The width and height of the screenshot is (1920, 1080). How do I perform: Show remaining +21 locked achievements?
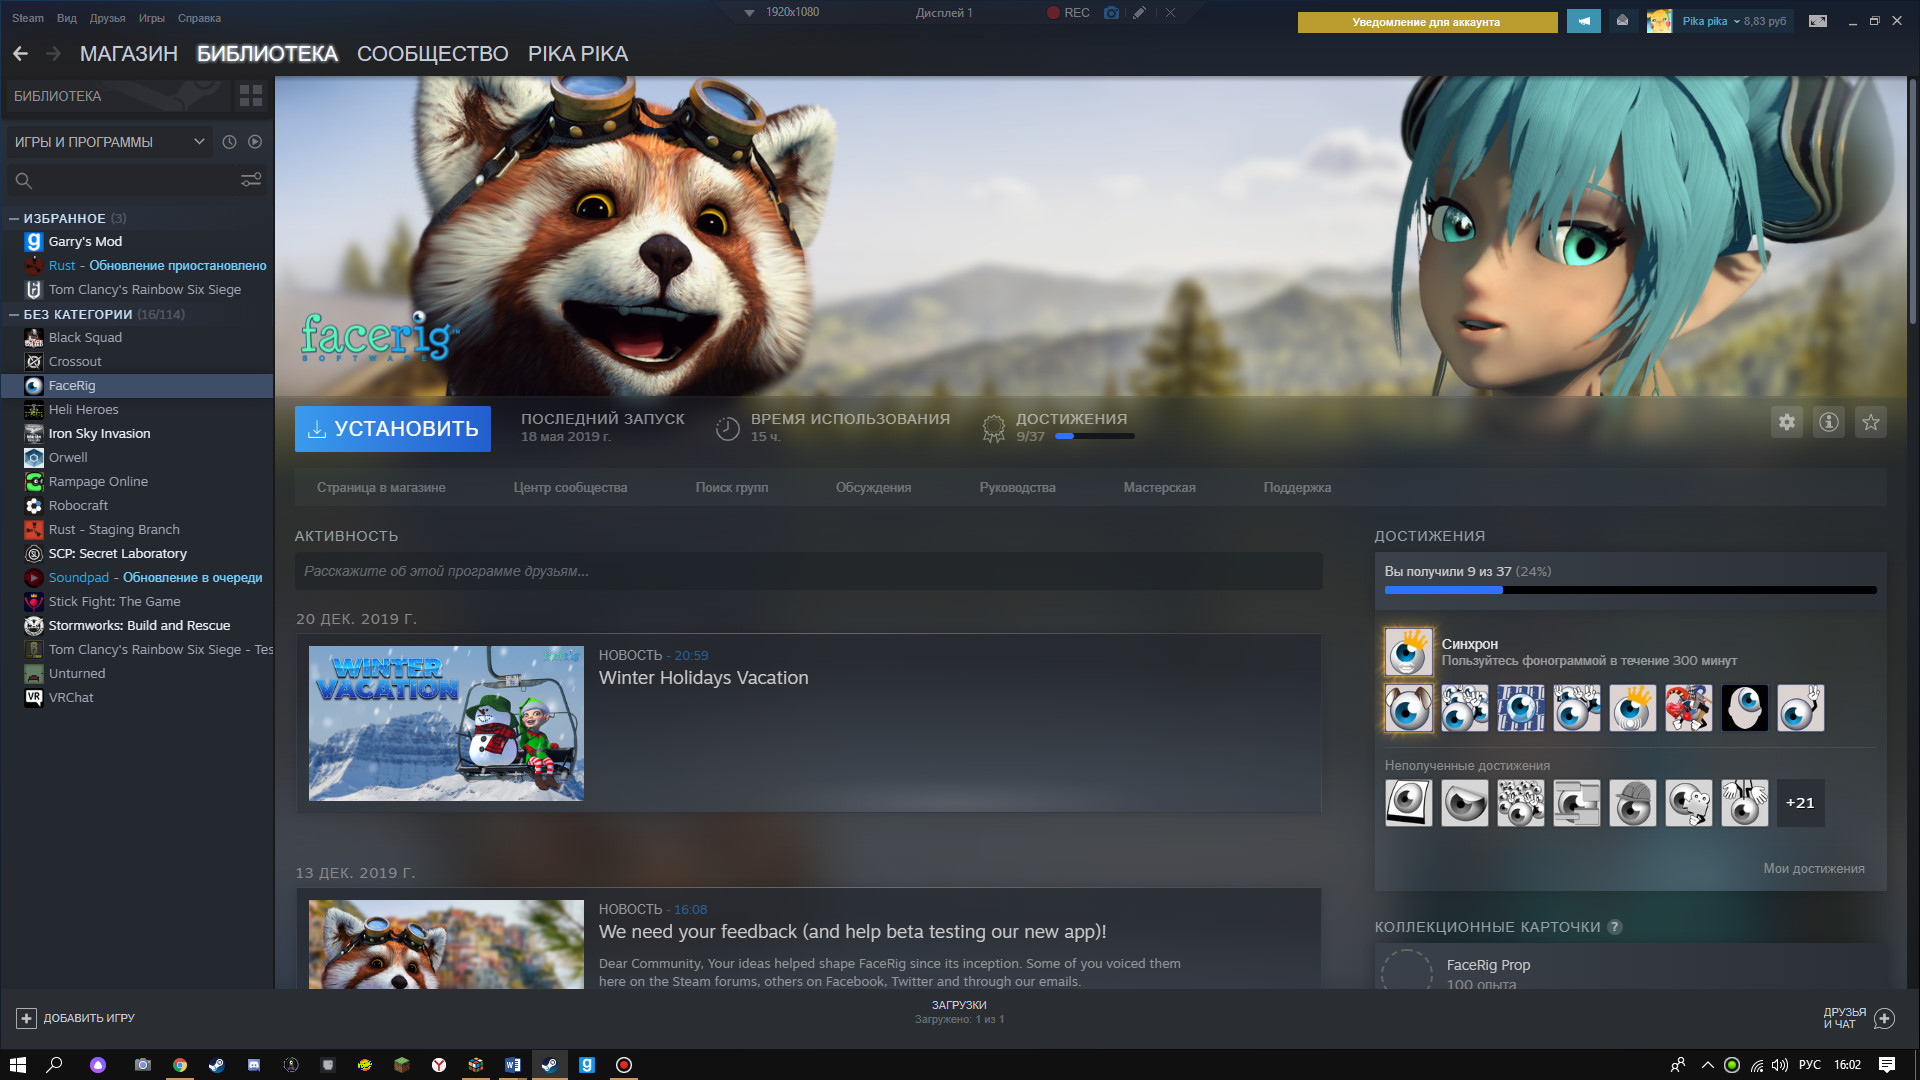(1801, 803)
